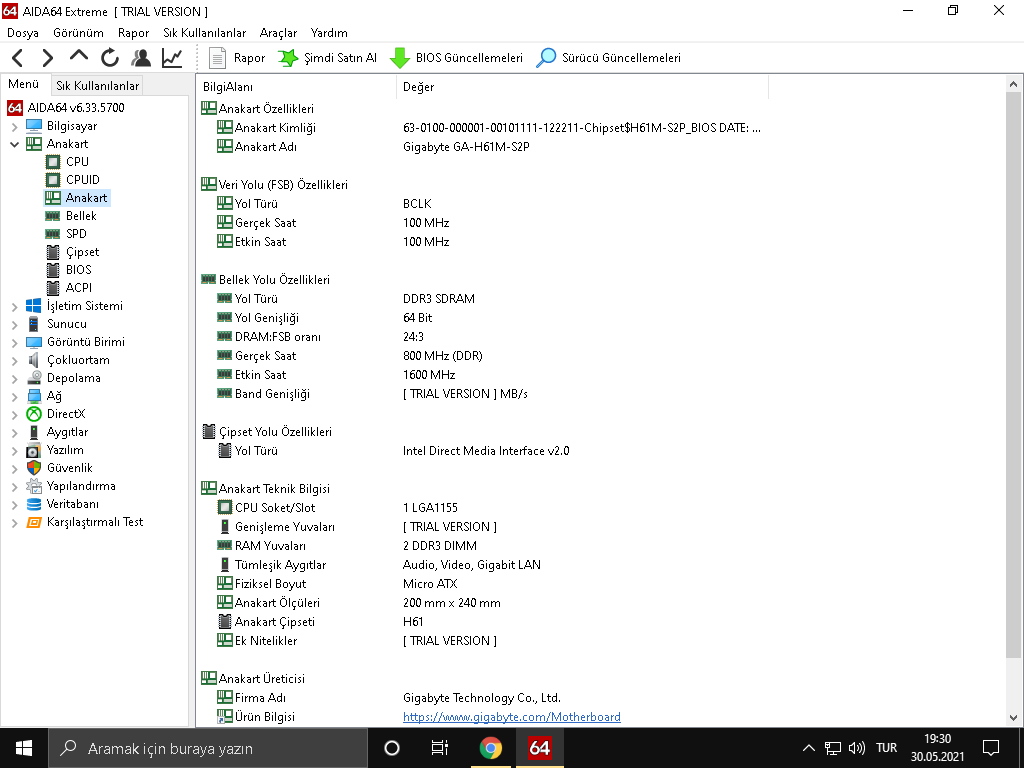Click the taskbar search box
The image size is (1024, 768).
click(208, 748)
